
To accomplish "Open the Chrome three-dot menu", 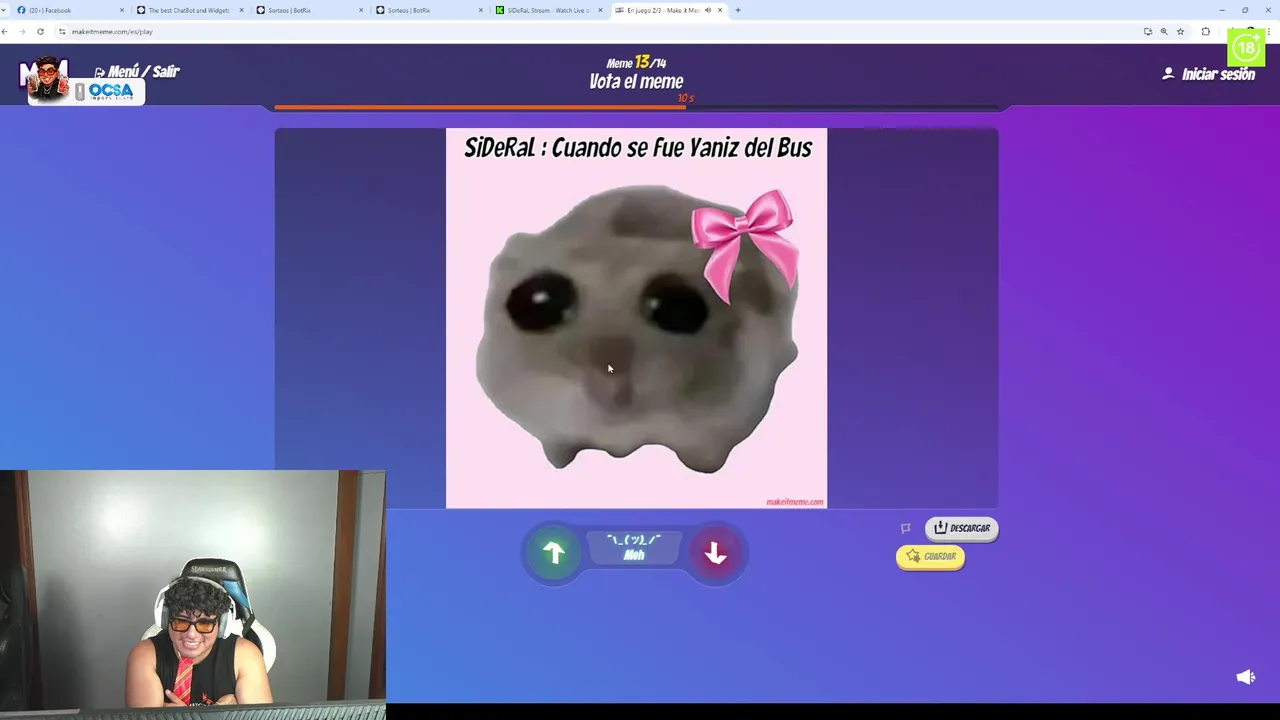I will tap(1270, 31).
